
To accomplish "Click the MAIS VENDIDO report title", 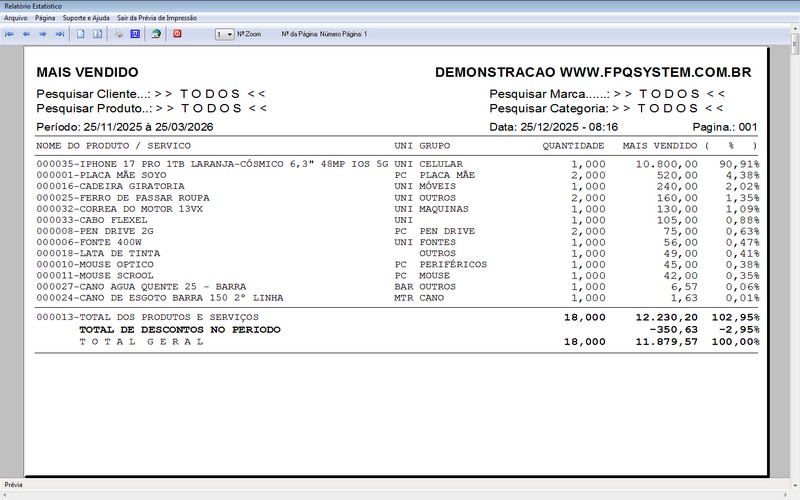I will click(87, 72).
